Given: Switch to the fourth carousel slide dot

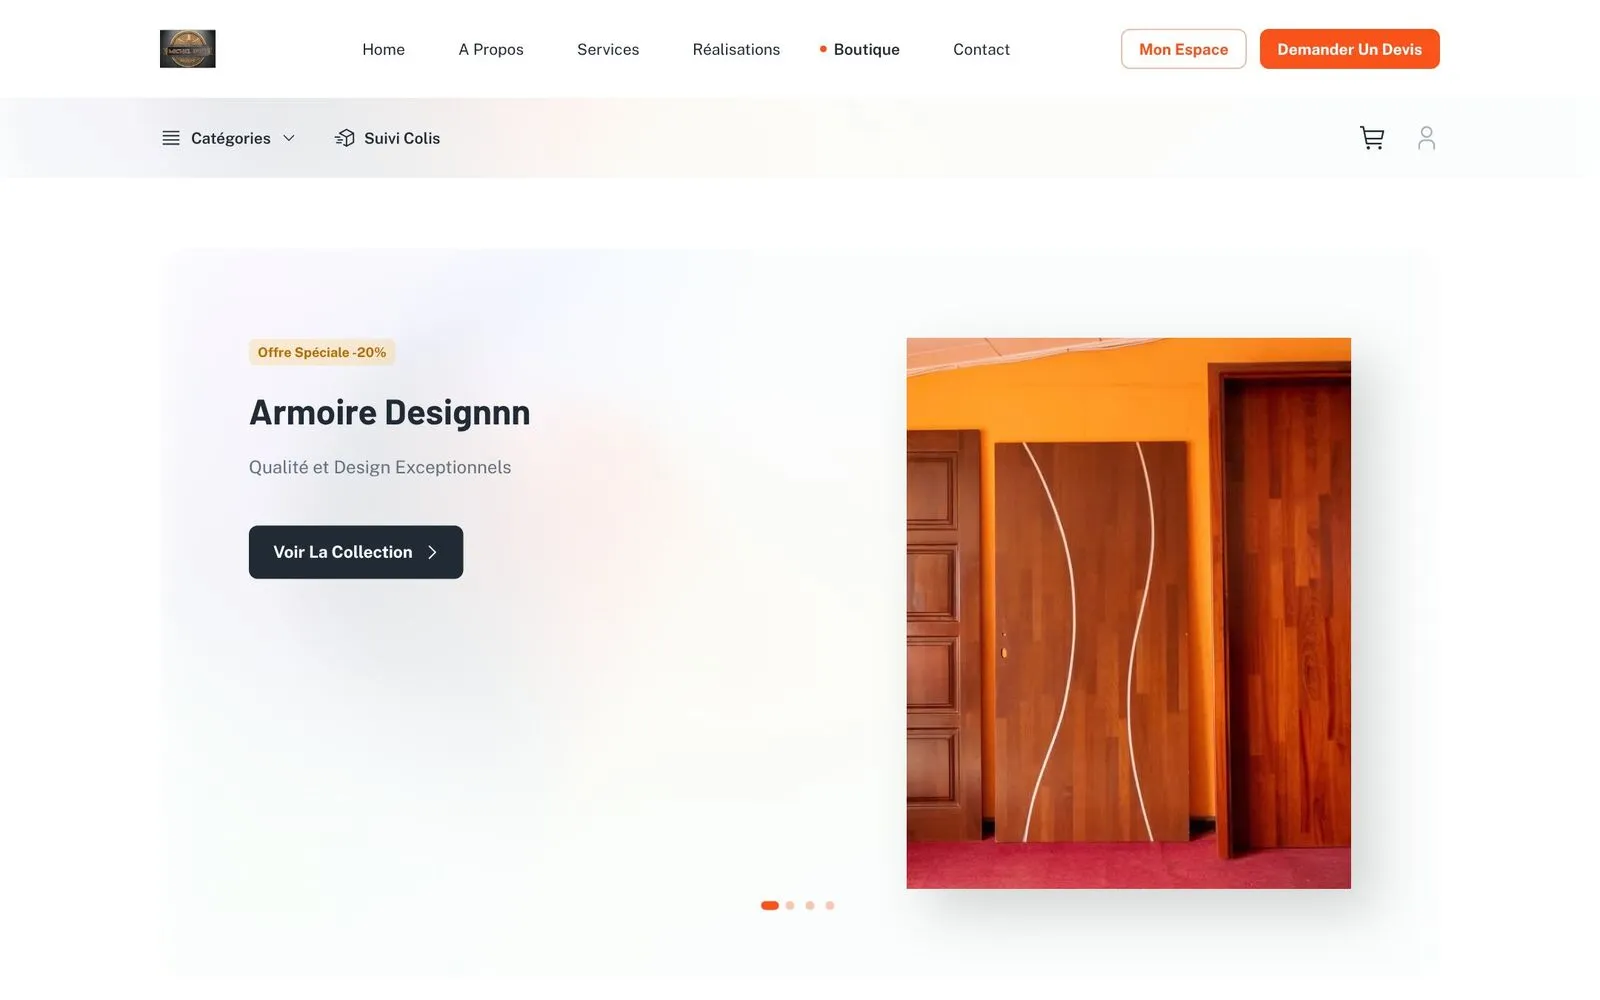Looking at the screenshot, I should coord(830,905).
